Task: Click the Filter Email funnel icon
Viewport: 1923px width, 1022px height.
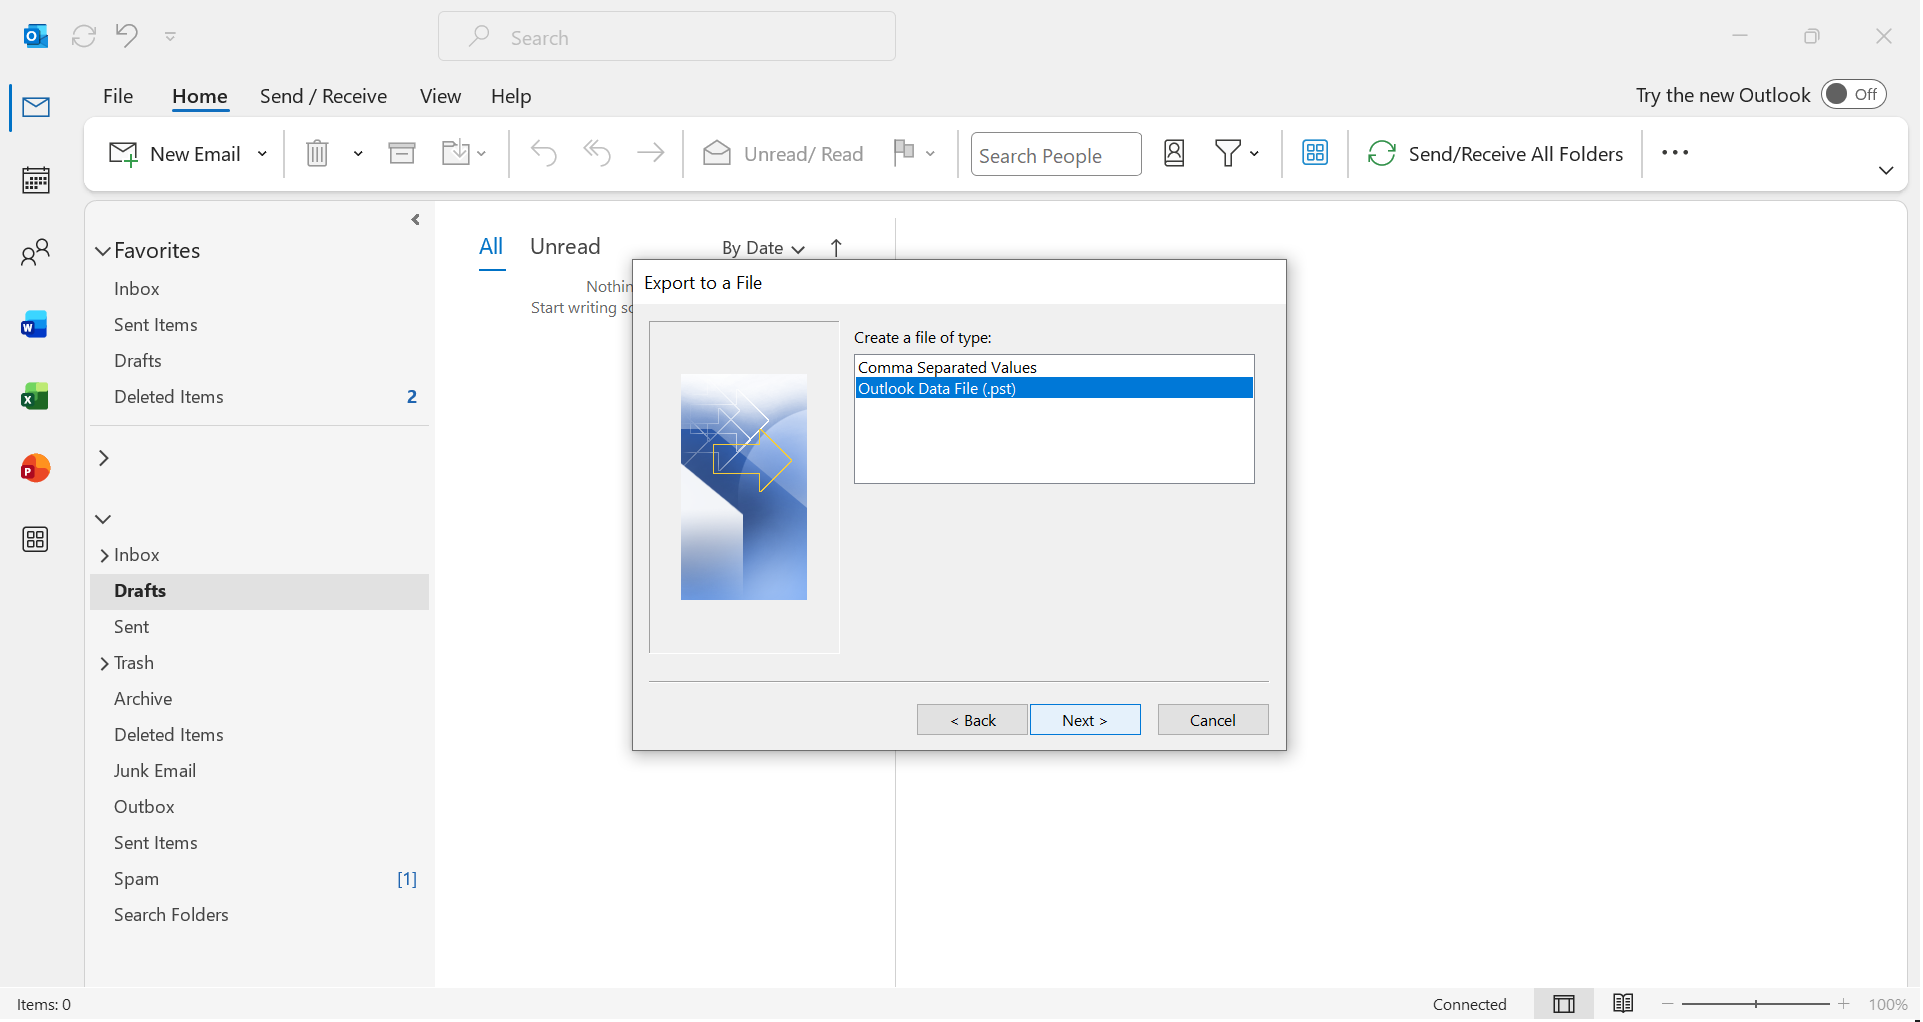Action: coord(1228,153)
